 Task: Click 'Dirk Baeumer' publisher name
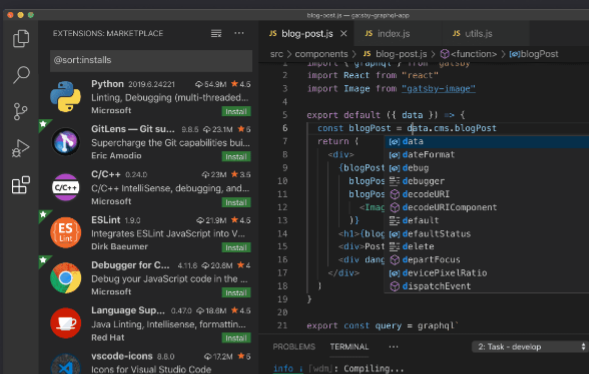[119, 246]
